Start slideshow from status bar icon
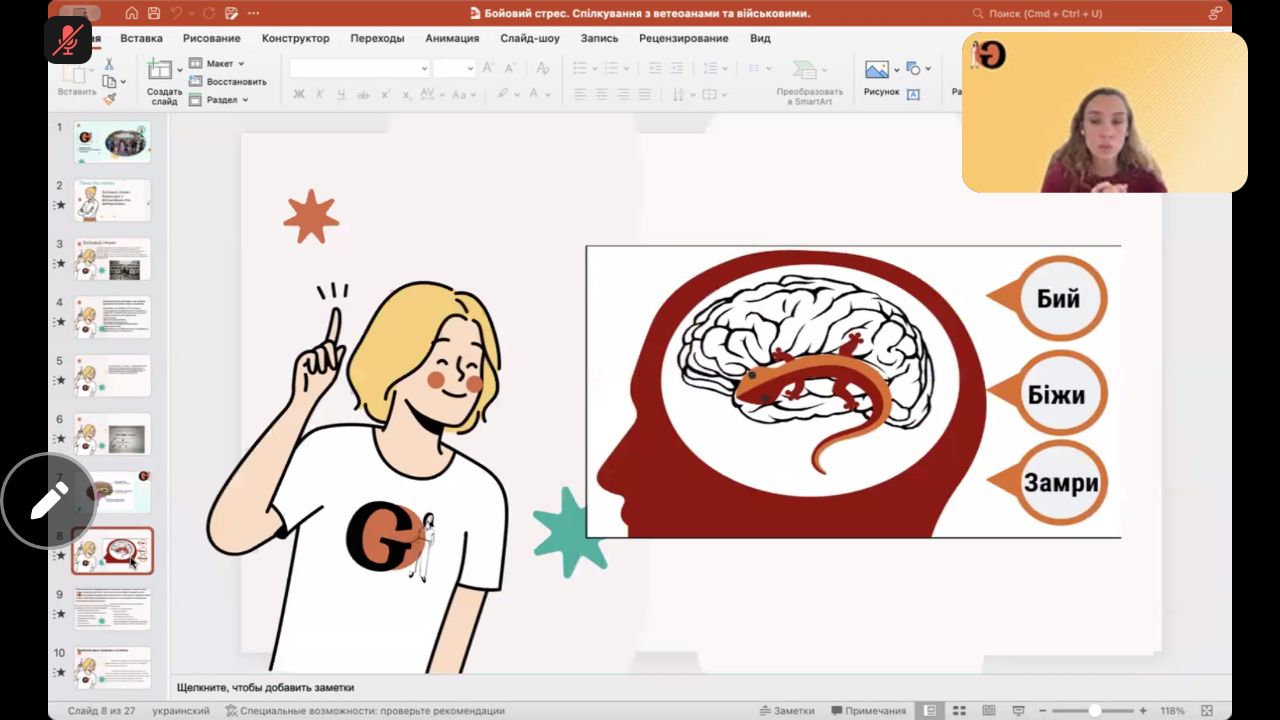The width and height of the screenshot is (1280, 720). (x=1019, y=711)
